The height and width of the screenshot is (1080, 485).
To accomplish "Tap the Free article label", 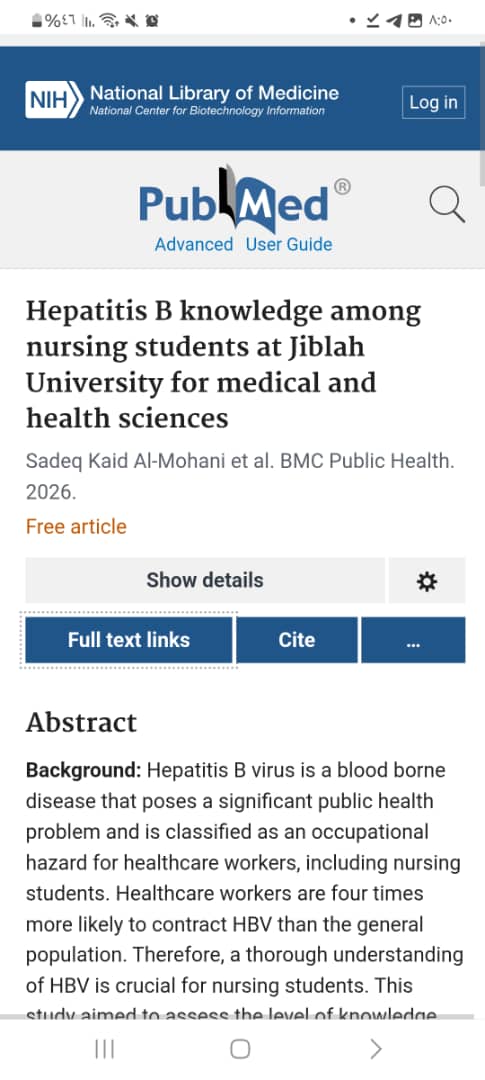I will (x=76, y=527).
